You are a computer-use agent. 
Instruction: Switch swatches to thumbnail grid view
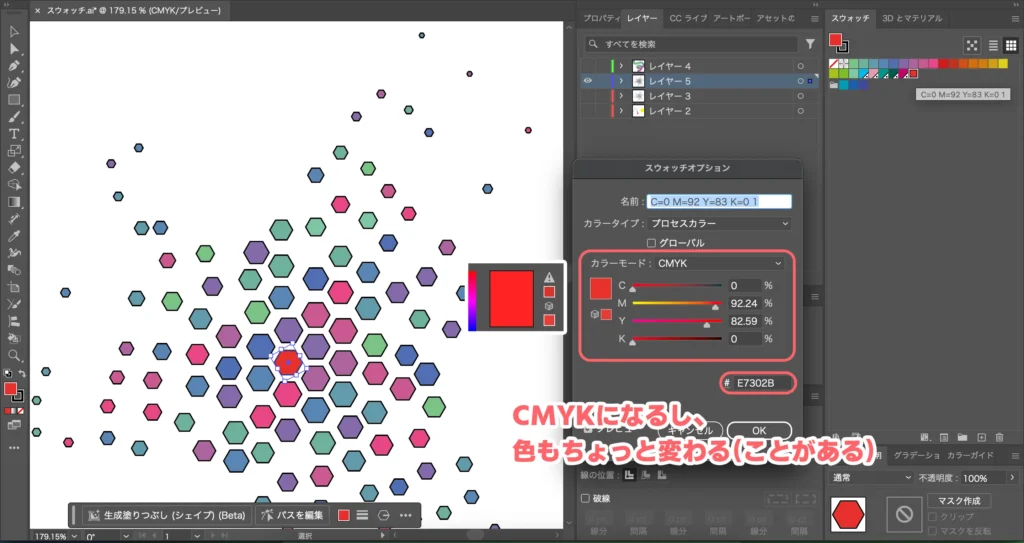pyautogui.click(x=1009, y=45)
